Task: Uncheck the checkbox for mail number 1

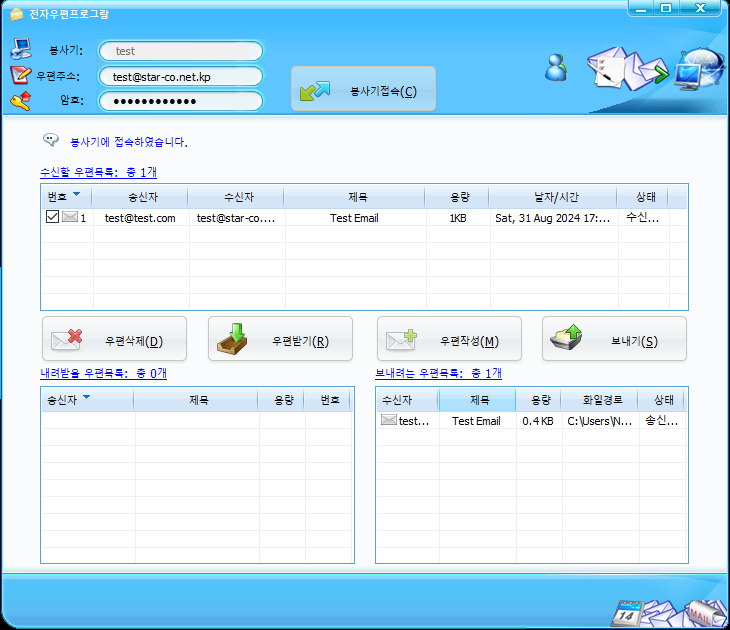Action: pos(52,218)
